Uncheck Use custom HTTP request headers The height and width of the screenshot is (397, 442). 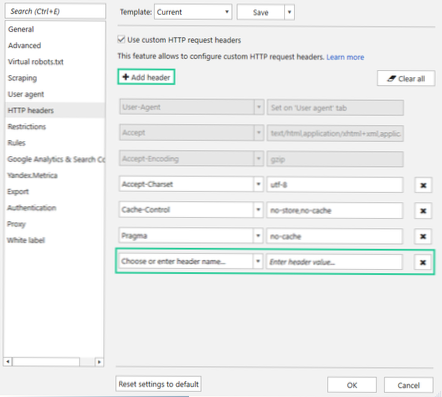(x=121, y=39)
